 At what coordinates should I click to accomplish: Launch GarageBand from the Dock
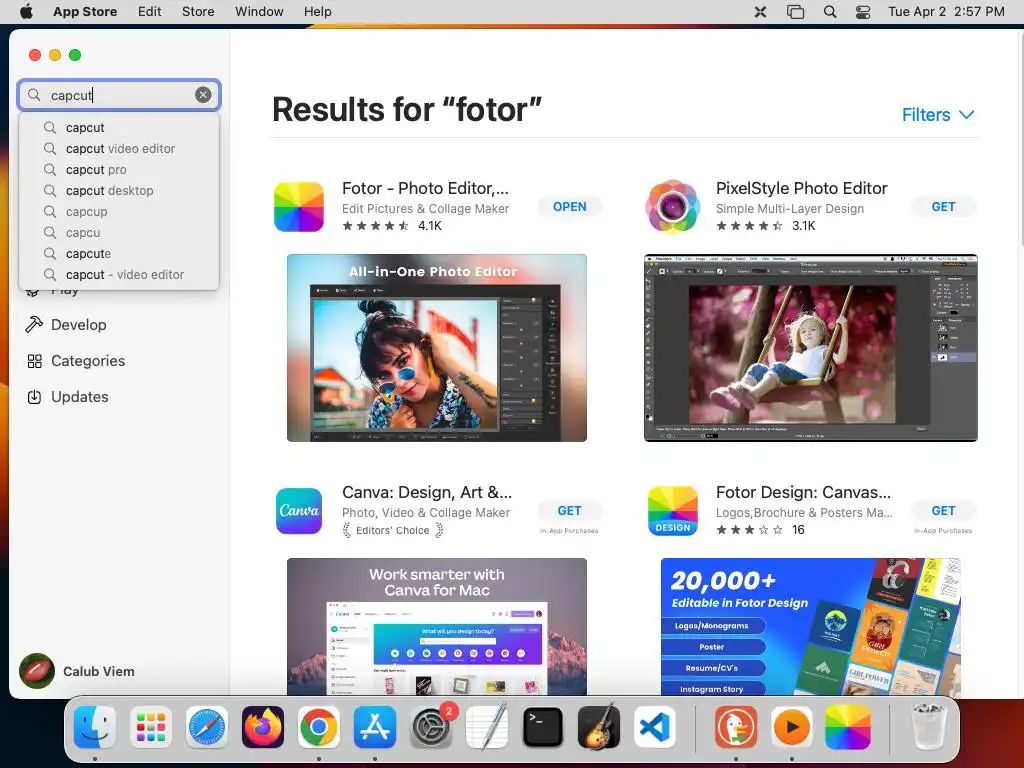click(x=599, y=727)
